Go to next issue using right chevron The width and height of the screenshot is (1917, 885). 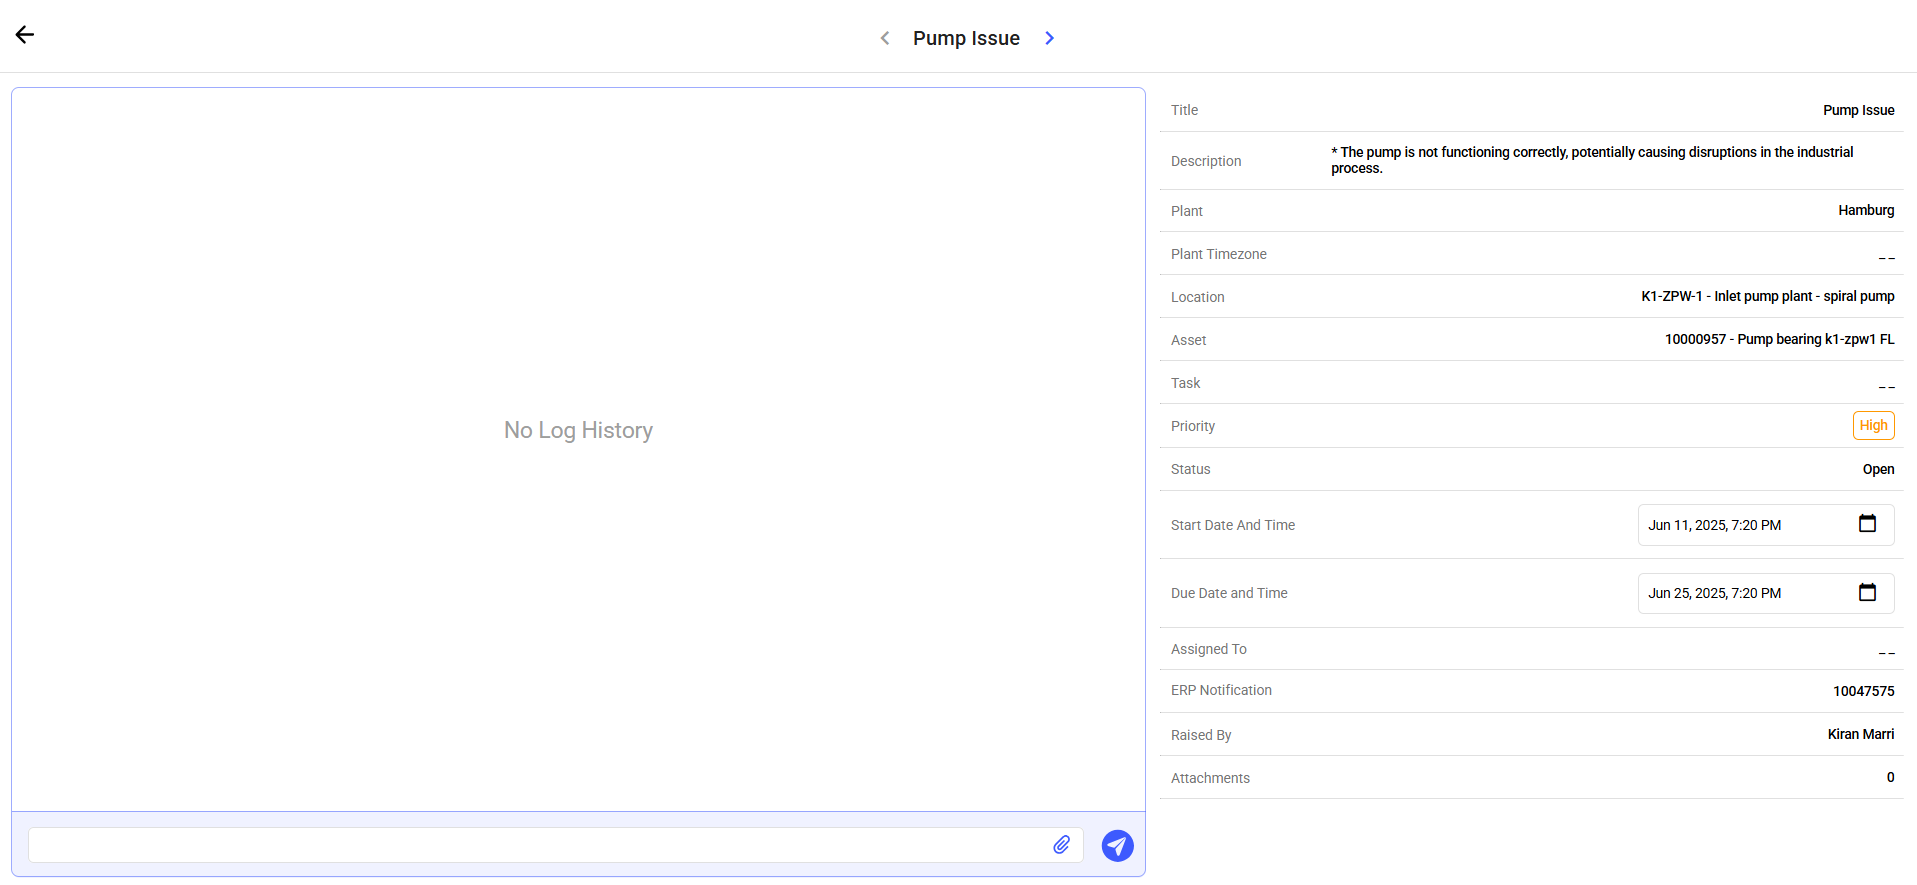(1049, 38)
